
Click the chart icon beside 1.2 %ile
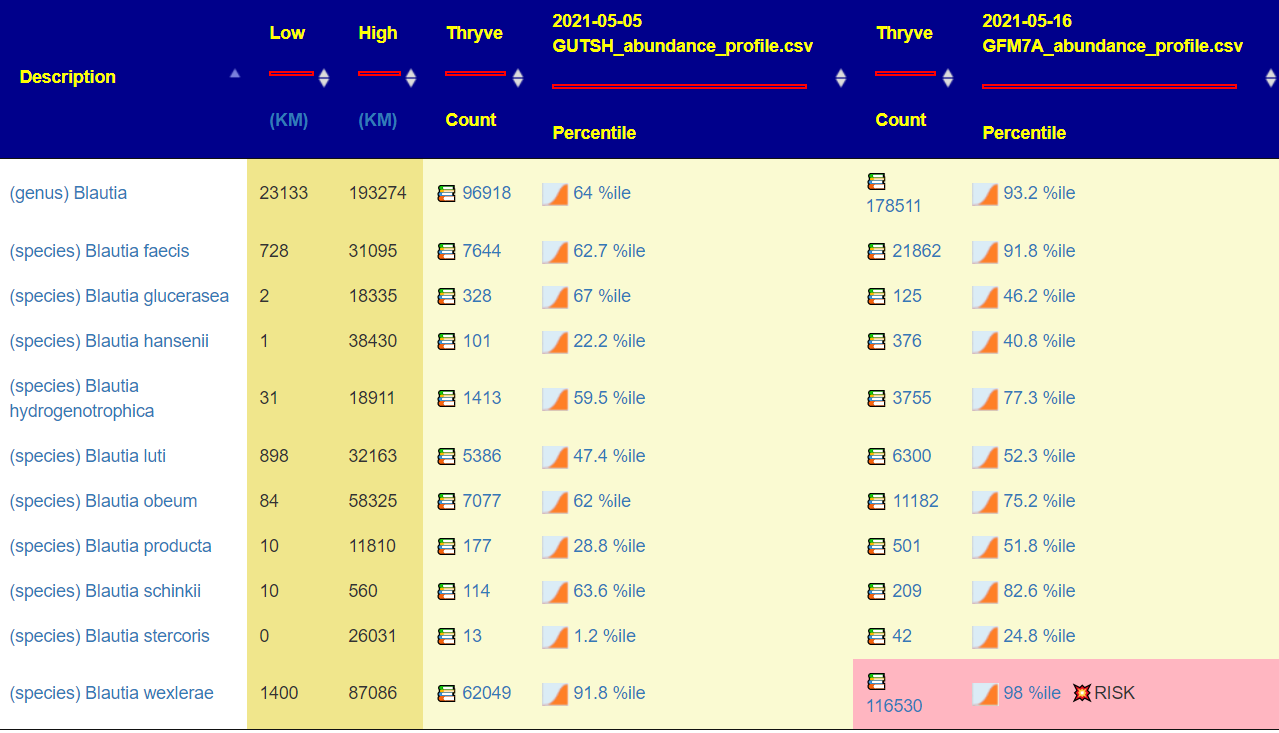pyautogui.click(x=554, y=636)
